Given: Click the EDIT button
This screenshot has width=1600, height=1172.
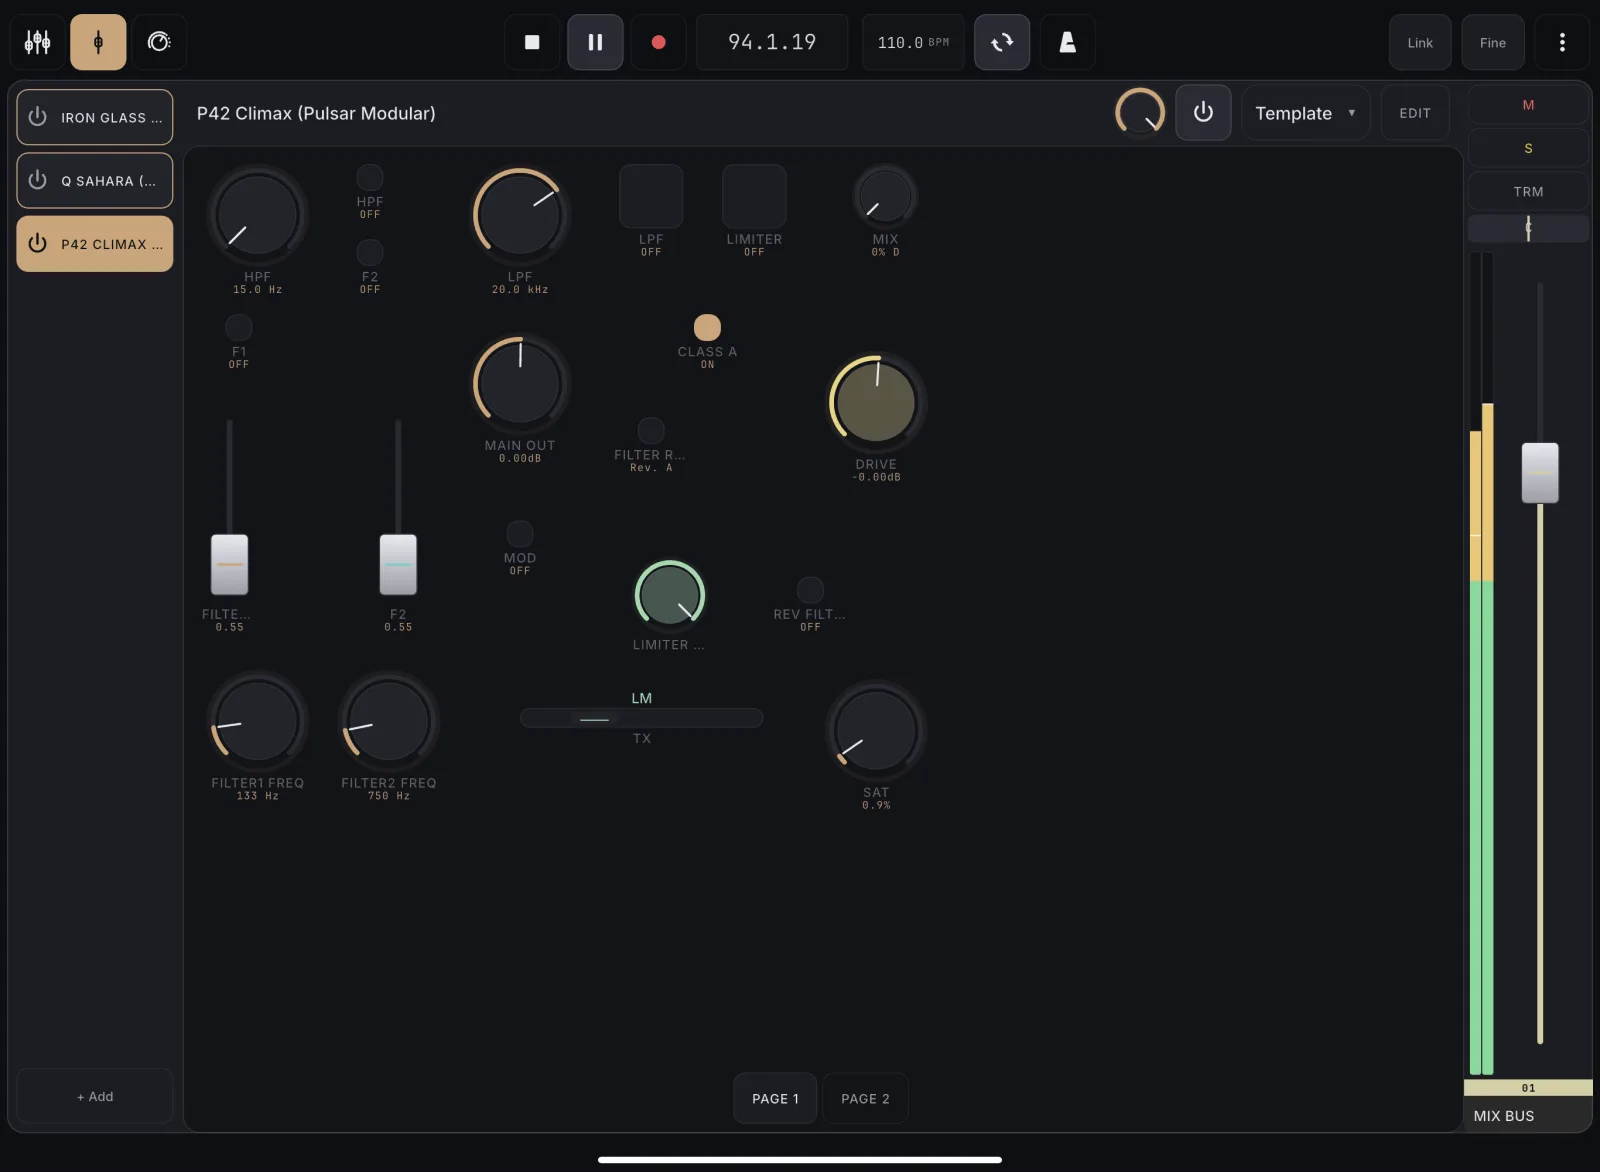Looking at the screenshot, I should point(1415,113).
